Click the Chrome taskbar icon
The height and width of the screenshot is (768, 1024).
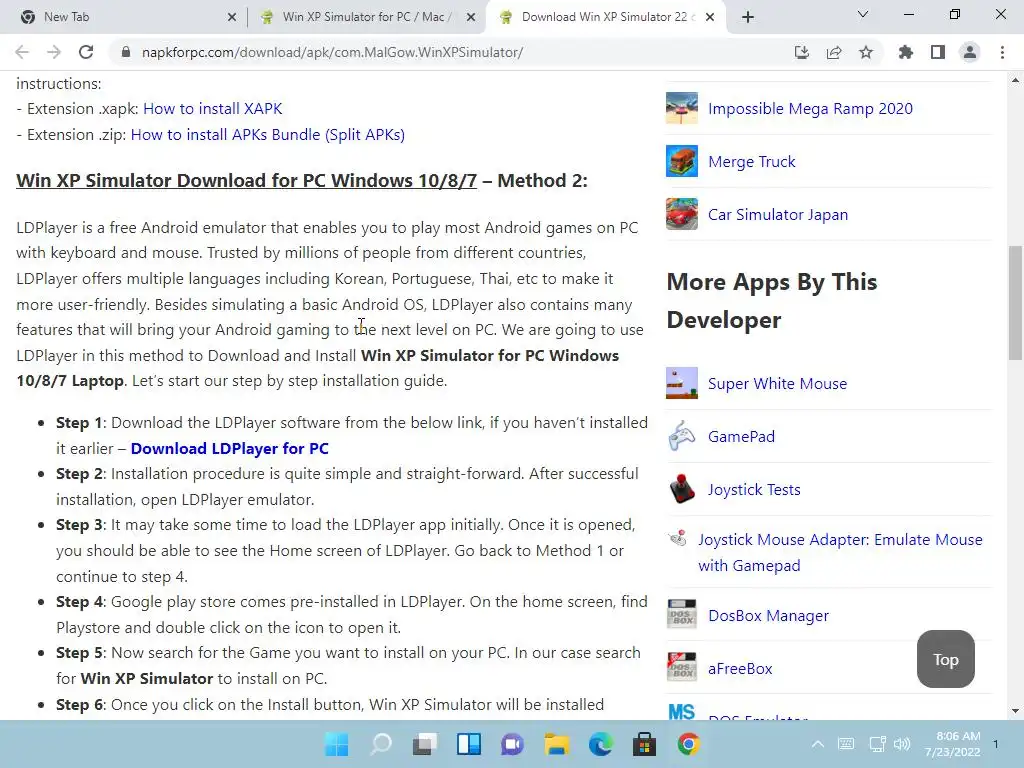(x=688, y=744)
